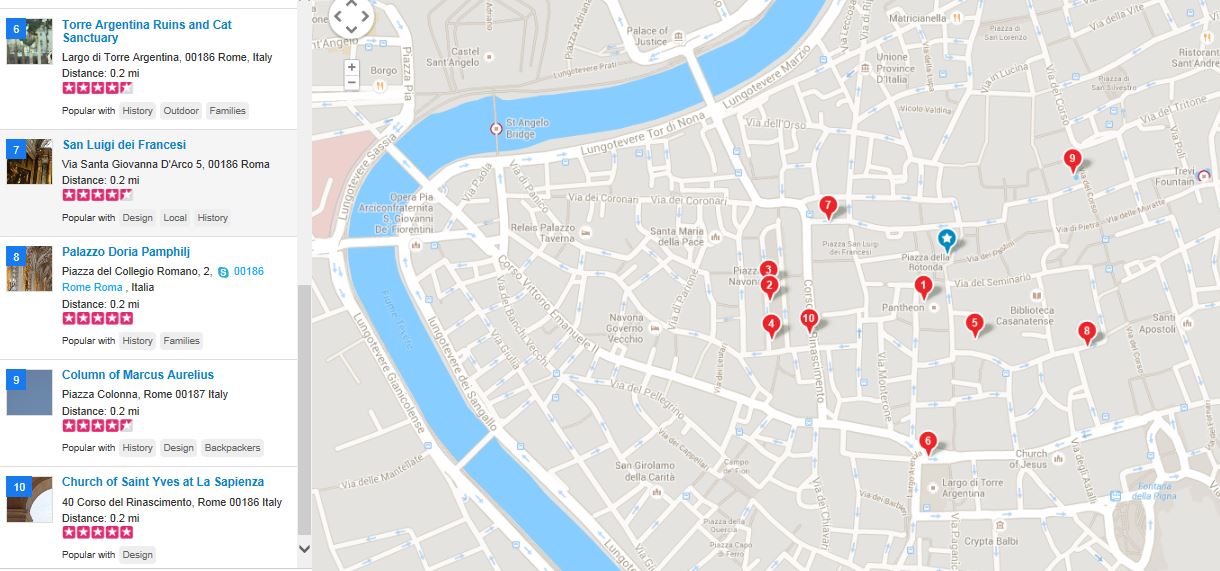
Task: Click the Skype call icon beside 00186
Action: pos(223,271)
